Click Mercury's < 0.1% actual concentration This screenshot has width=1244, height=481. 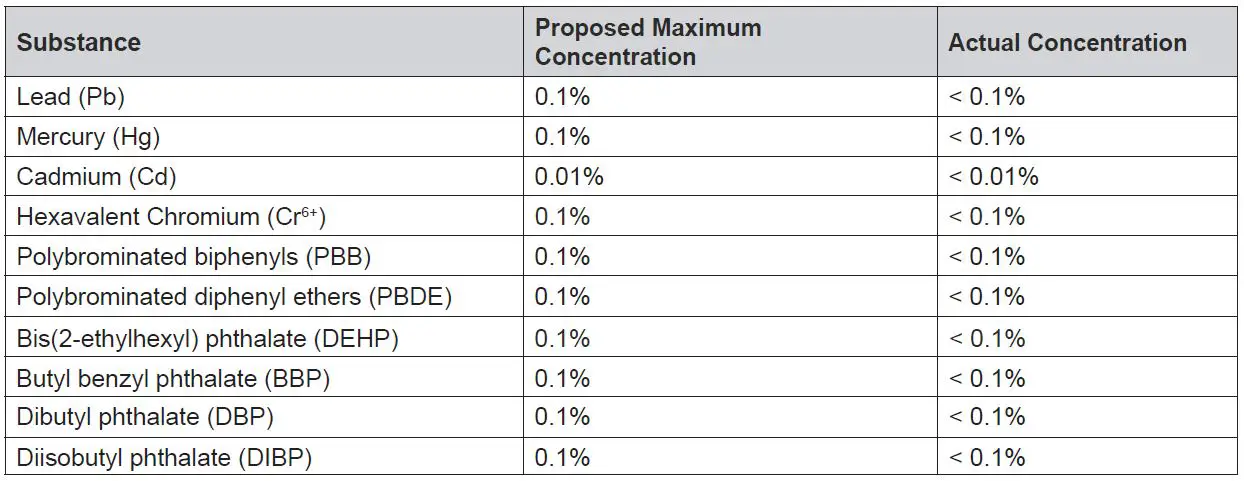[987, 137]
